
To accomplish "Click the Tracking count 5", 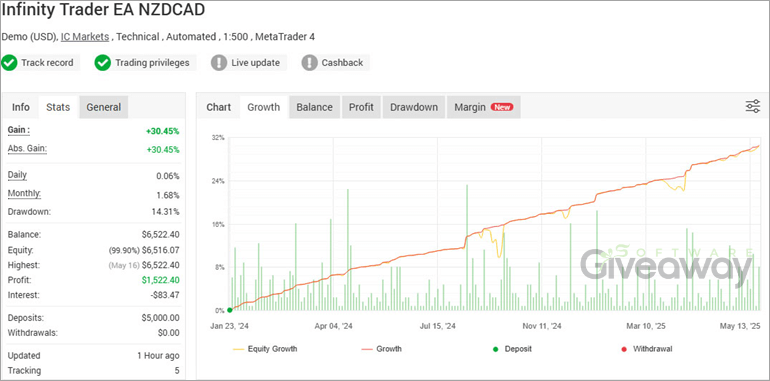I will tap(177, 371).
